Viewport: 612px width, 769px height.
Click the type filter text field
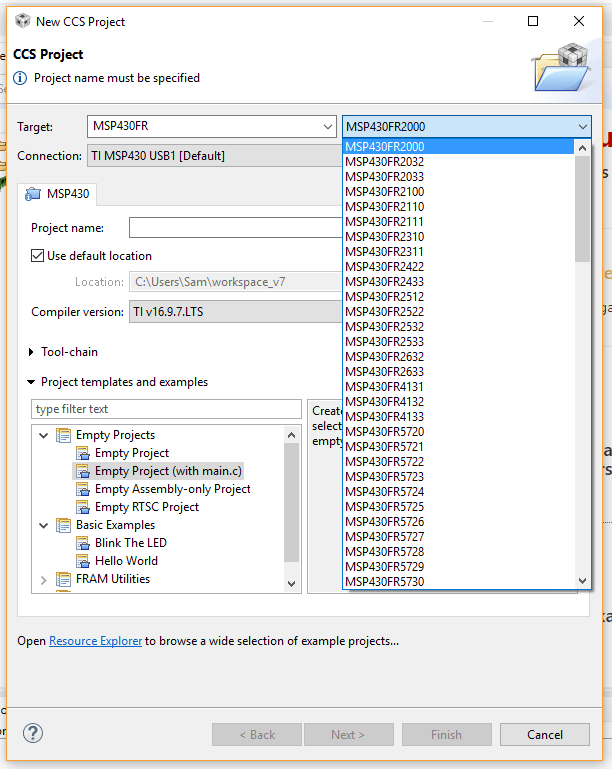point(166,409)
